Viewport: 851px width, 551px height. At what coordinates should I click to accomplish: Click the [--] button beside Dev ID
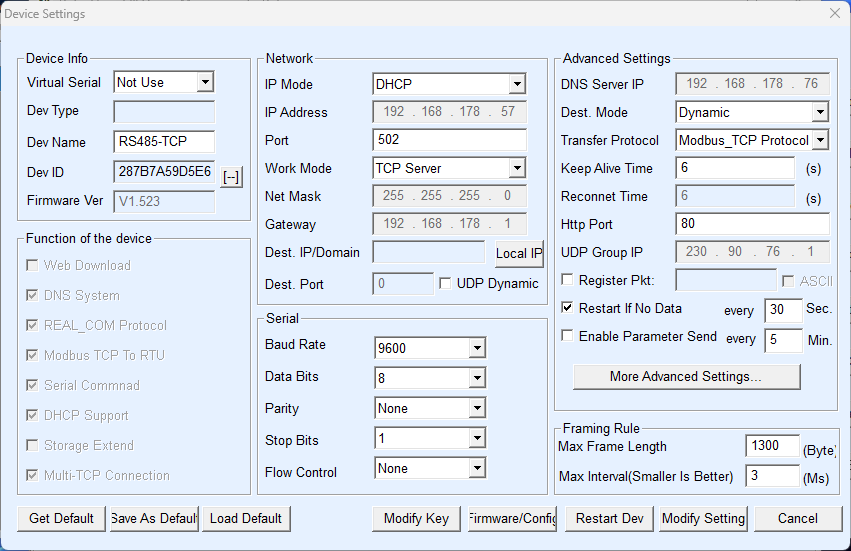tap(231, 177)
